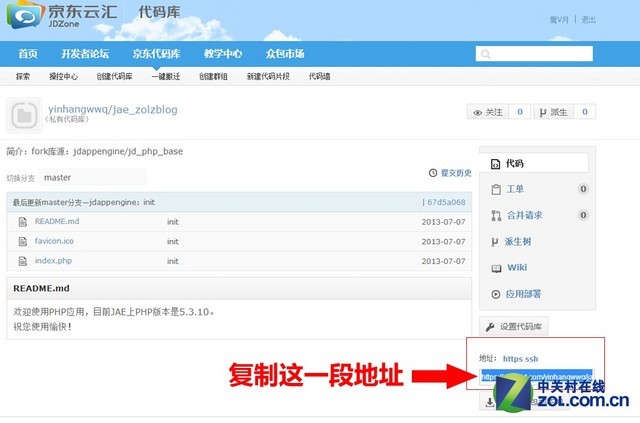Click the 应用部署 play icon
The image size is (640, 423).
(496, 294)
